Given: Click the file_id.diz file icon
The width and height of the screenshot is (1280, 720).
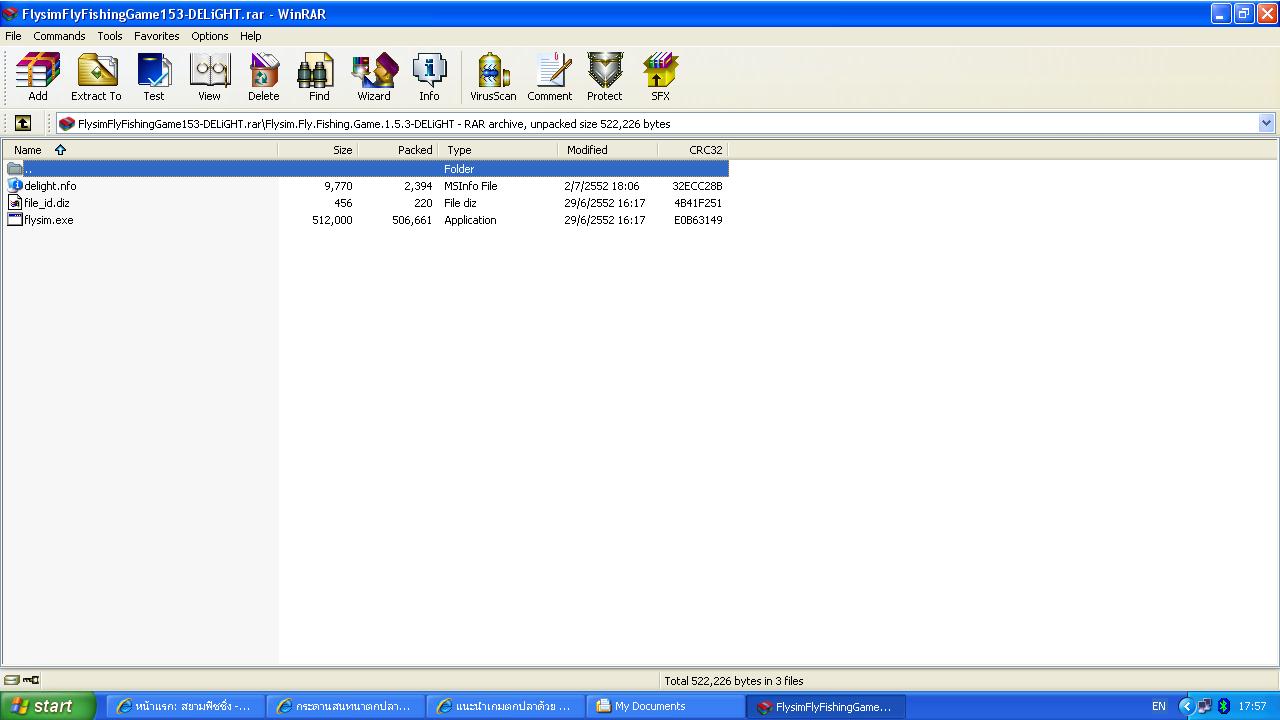Looking at the screenshot, I should pos(15,202).
